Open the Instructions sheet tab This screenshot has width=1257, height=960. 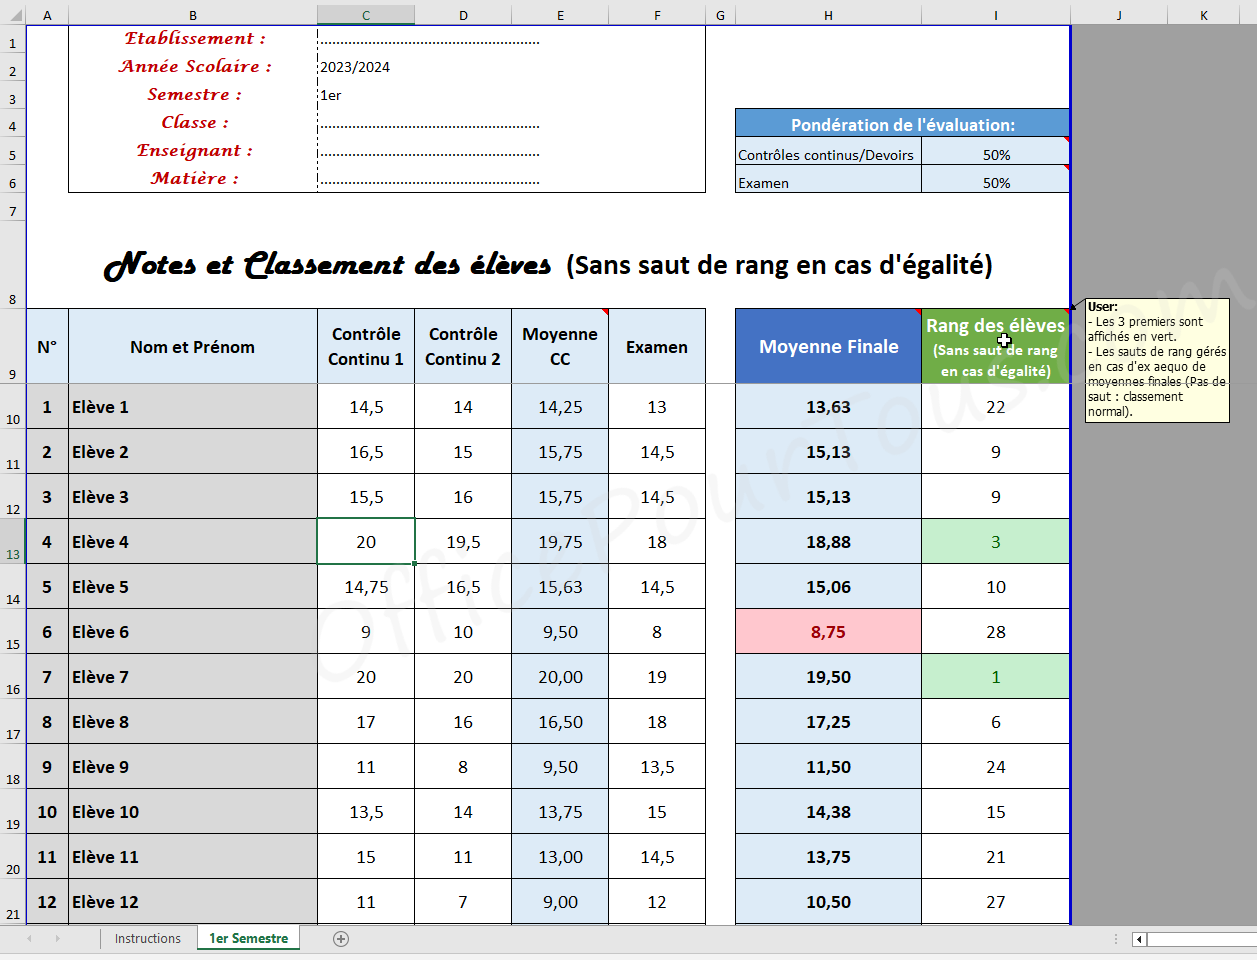[x=147, y=939]
